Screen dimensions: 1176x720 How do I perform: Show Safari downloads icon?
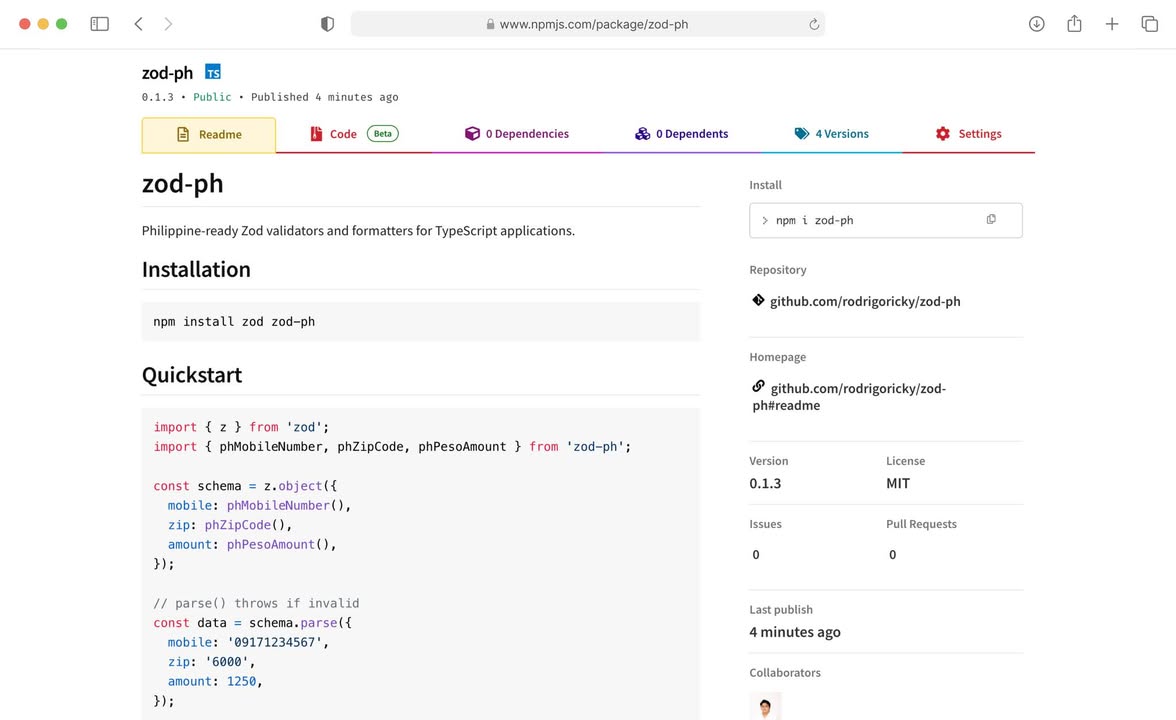point(1036,24)
